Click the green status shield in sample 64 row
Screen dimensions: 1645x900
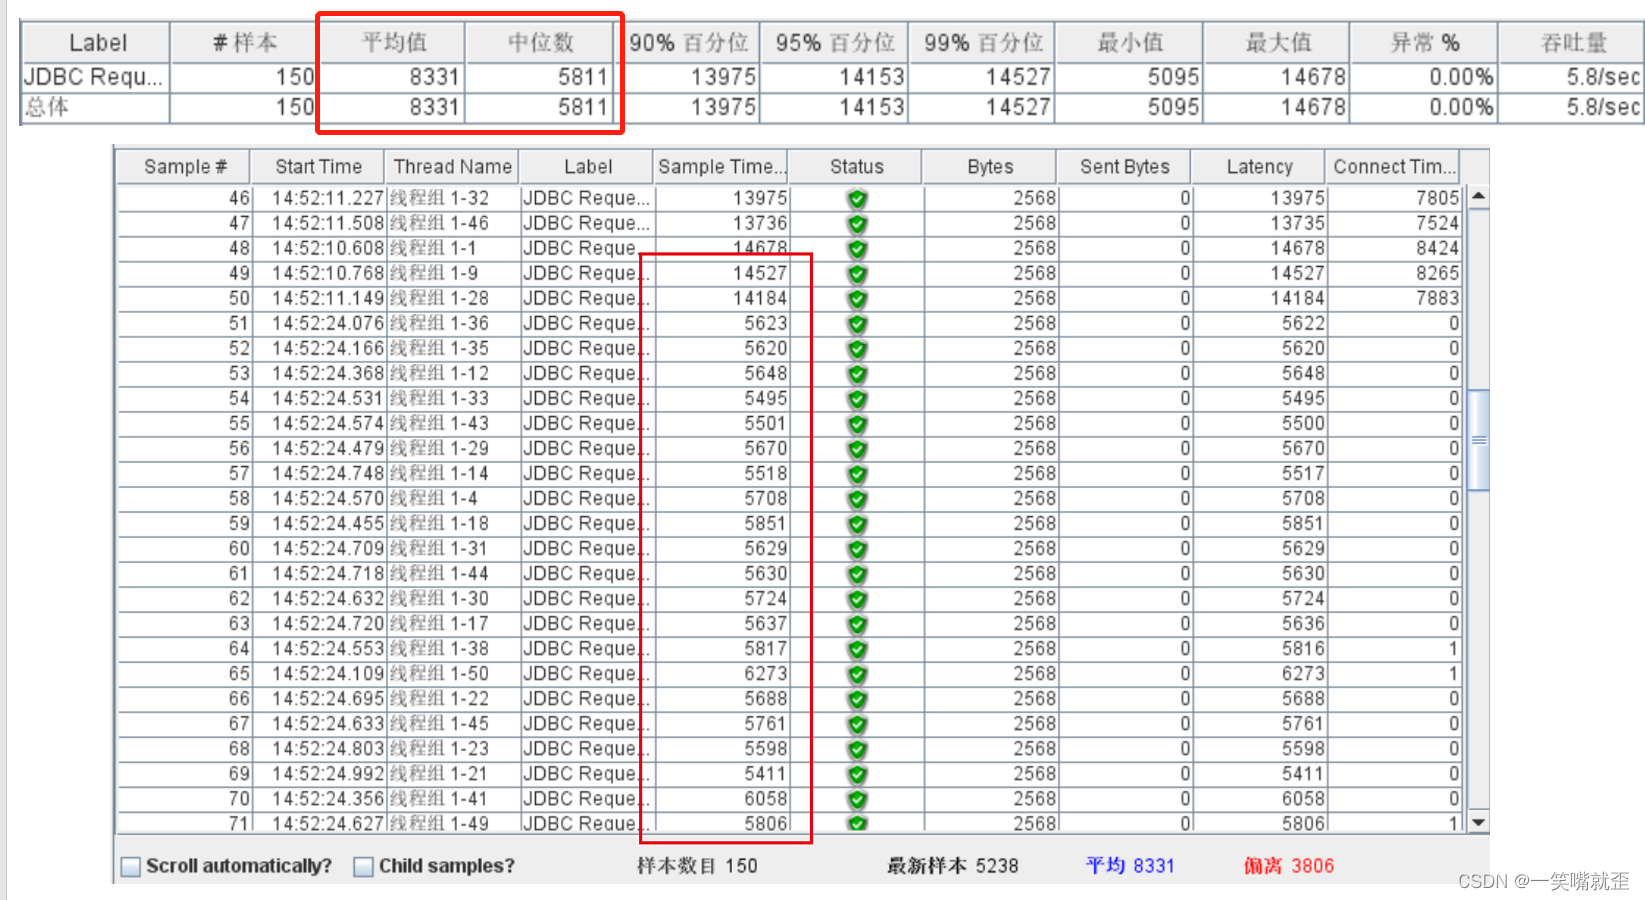[x=857, y=649]
